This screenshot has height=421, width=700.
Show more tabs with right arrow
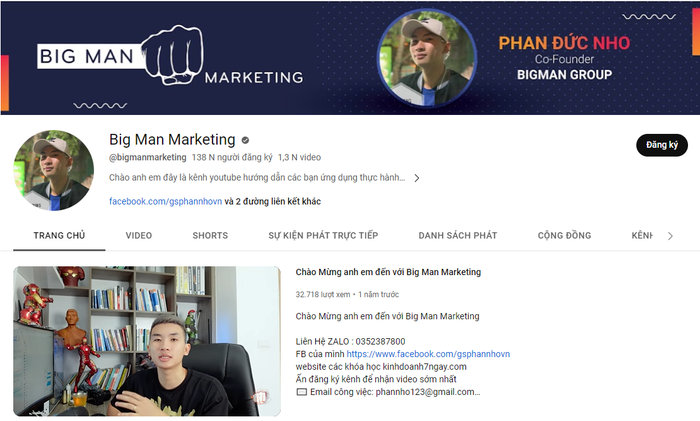tap(670, 236)
